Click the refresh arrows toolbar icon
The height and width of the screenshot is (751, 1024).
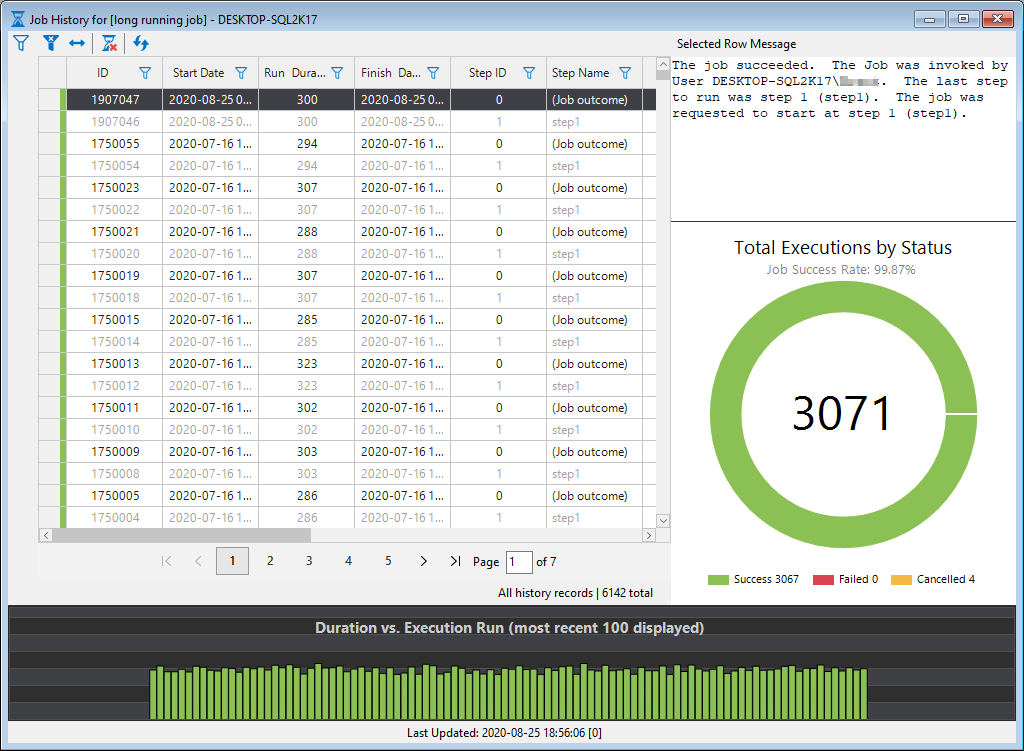pos(141,44)
